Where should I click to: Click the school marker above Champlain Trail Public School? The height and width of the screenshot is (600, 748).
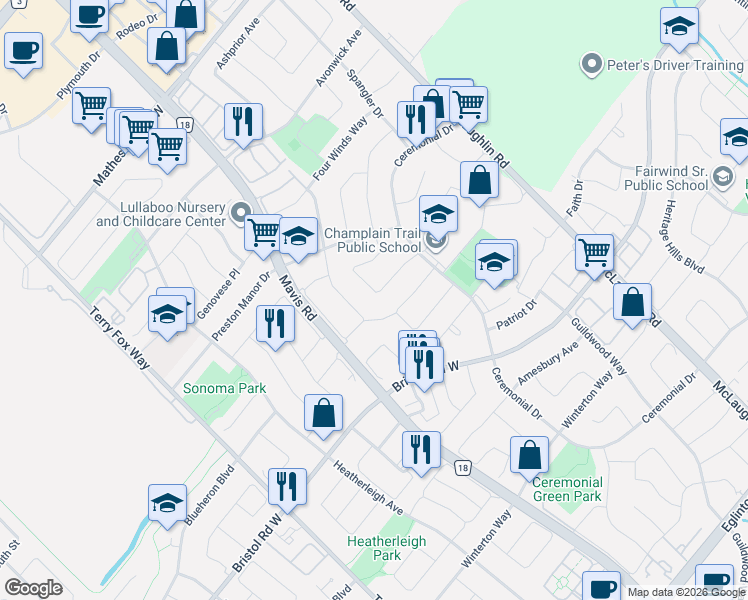click(438, 214)
